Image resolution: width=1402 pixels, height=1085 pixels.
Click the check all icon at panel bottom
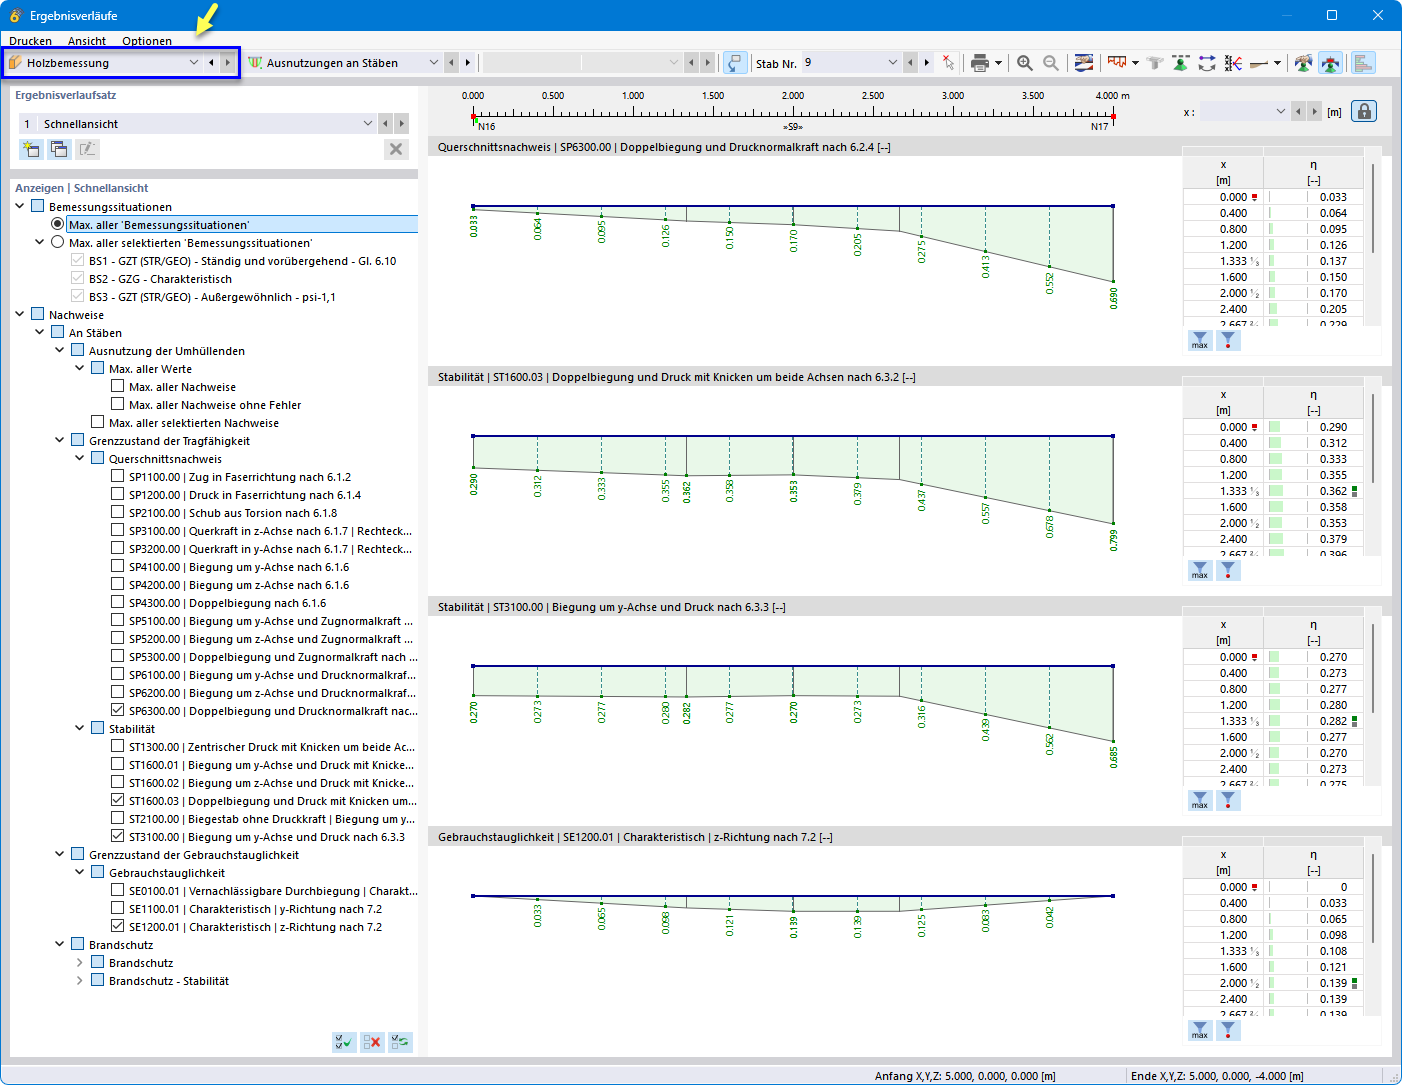click(344, 1042)
